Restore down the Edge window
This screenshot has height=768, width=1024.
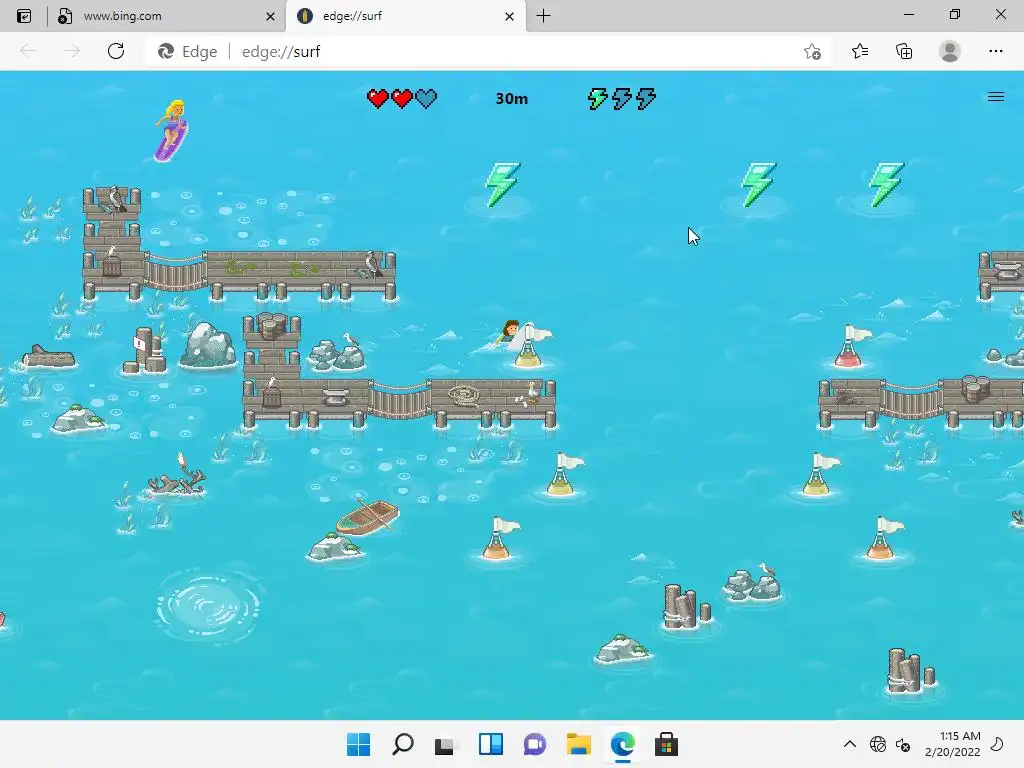(955, 14)
